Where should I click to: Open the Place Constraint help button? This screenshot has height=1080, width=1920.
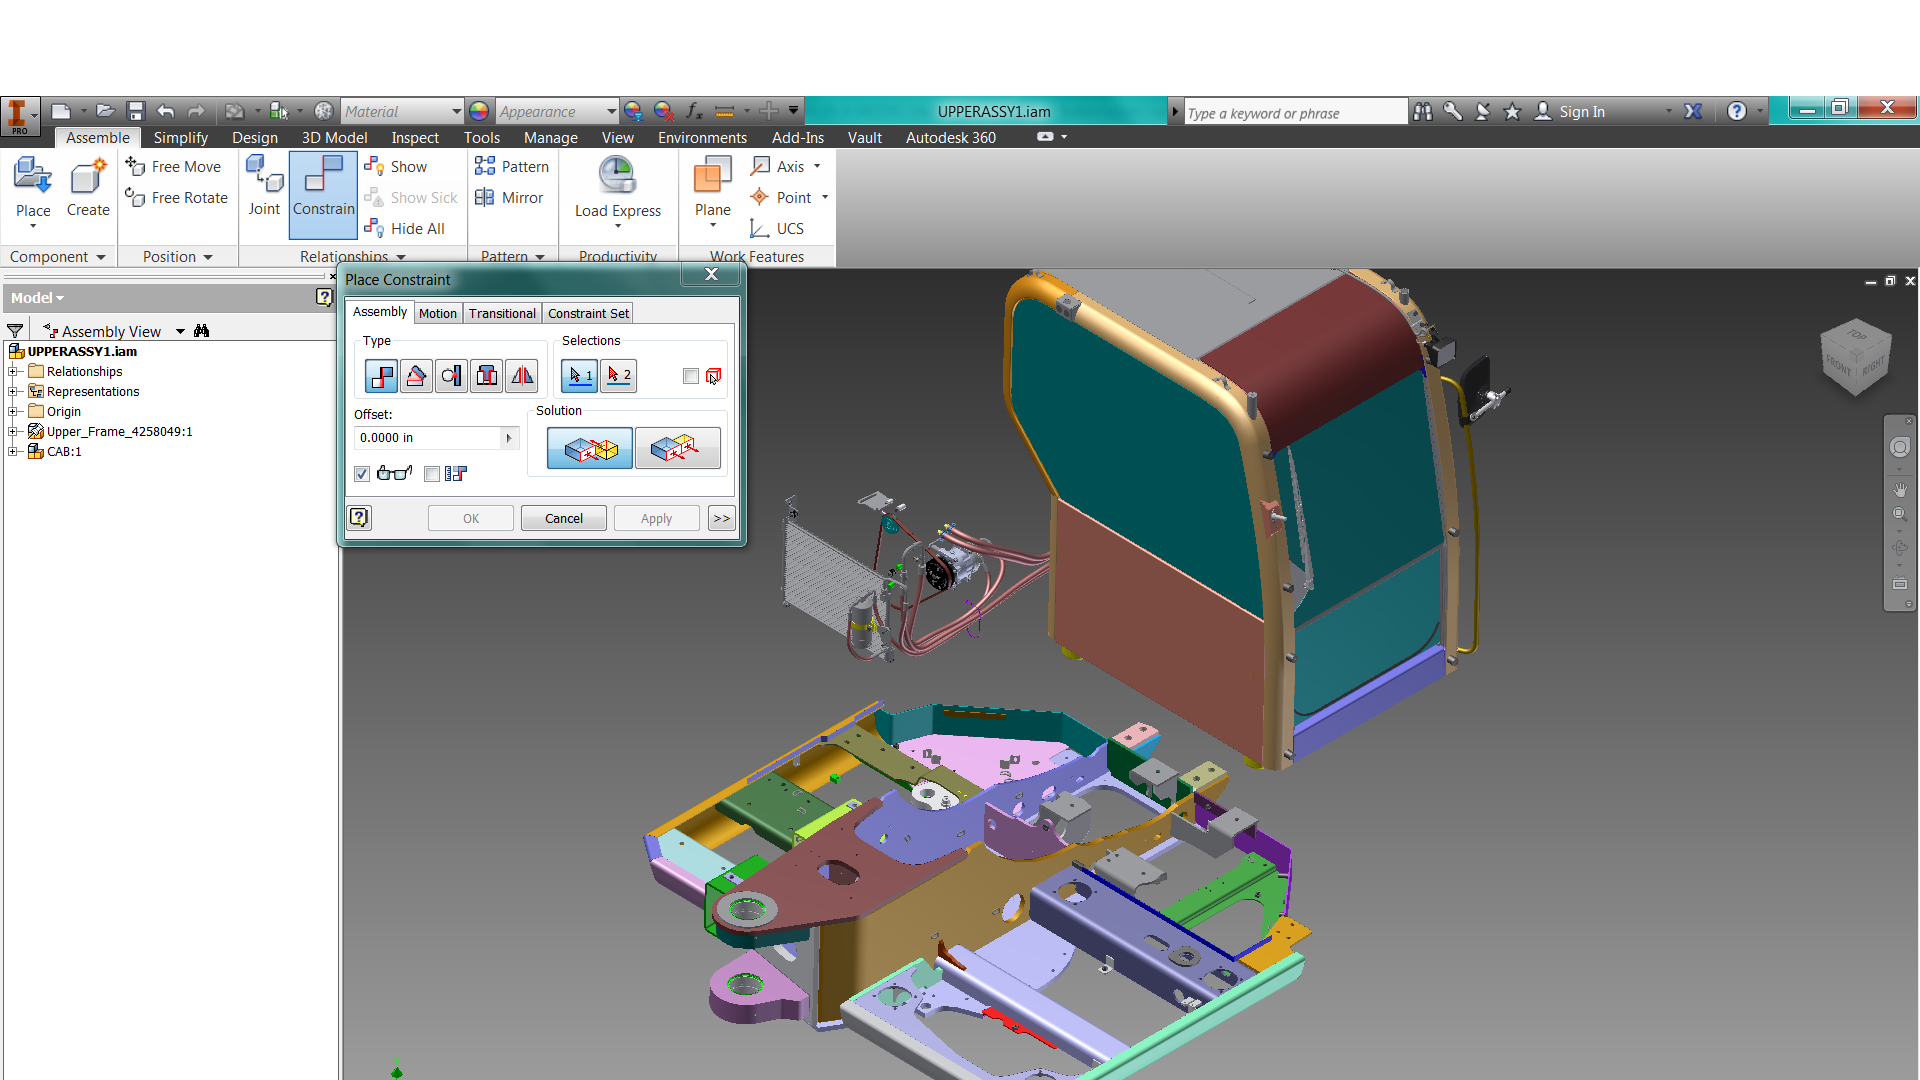pos(359,518)
